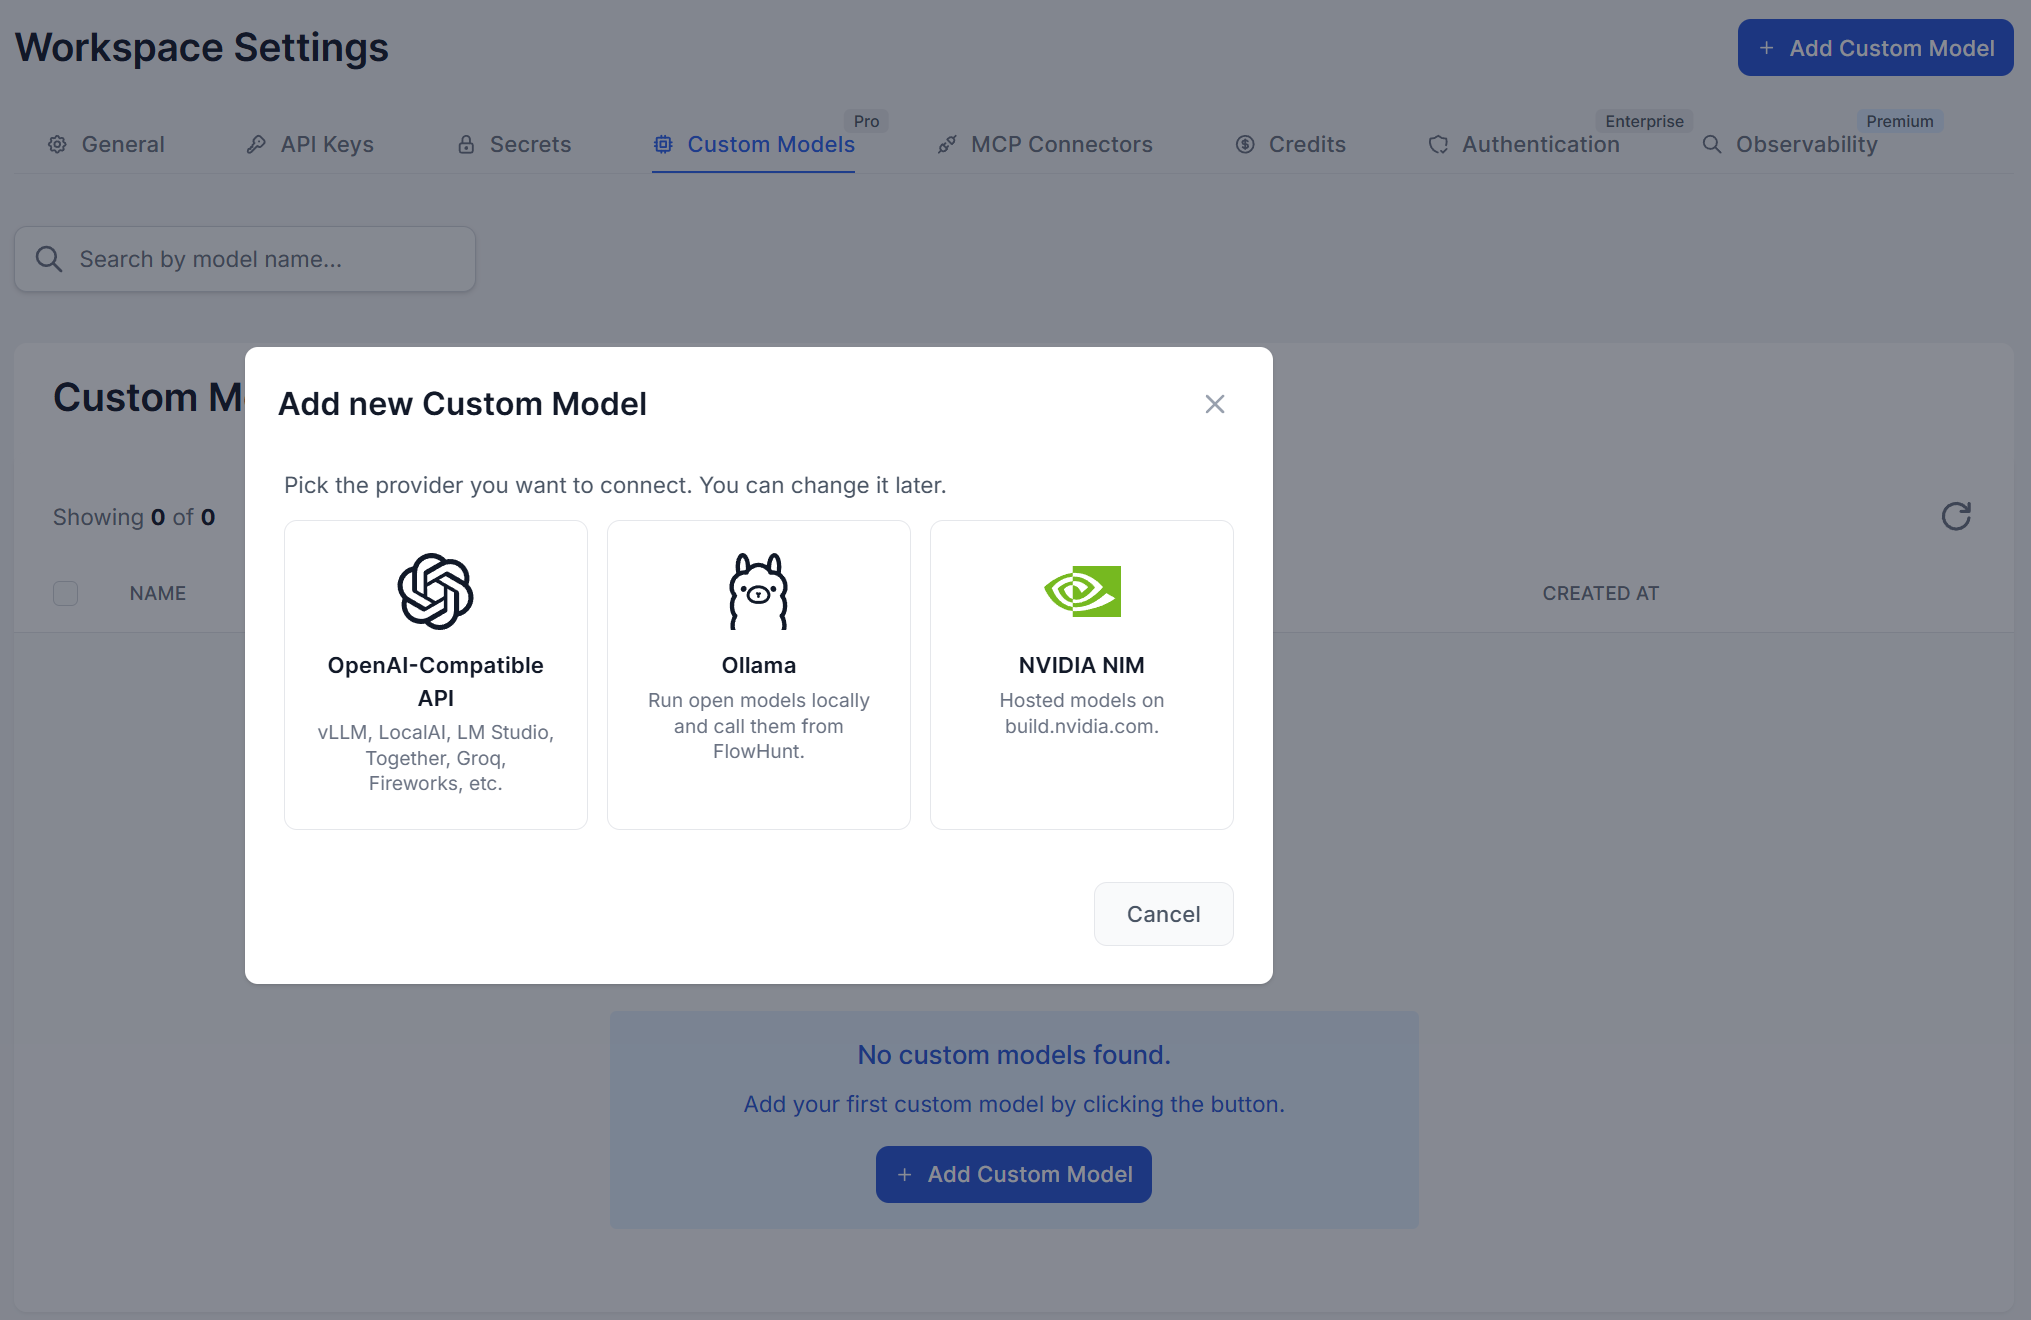Click the top-right Add Custom Model button
Viewport: 2031px width, 1320px height.
click(x=1876, y=48)
